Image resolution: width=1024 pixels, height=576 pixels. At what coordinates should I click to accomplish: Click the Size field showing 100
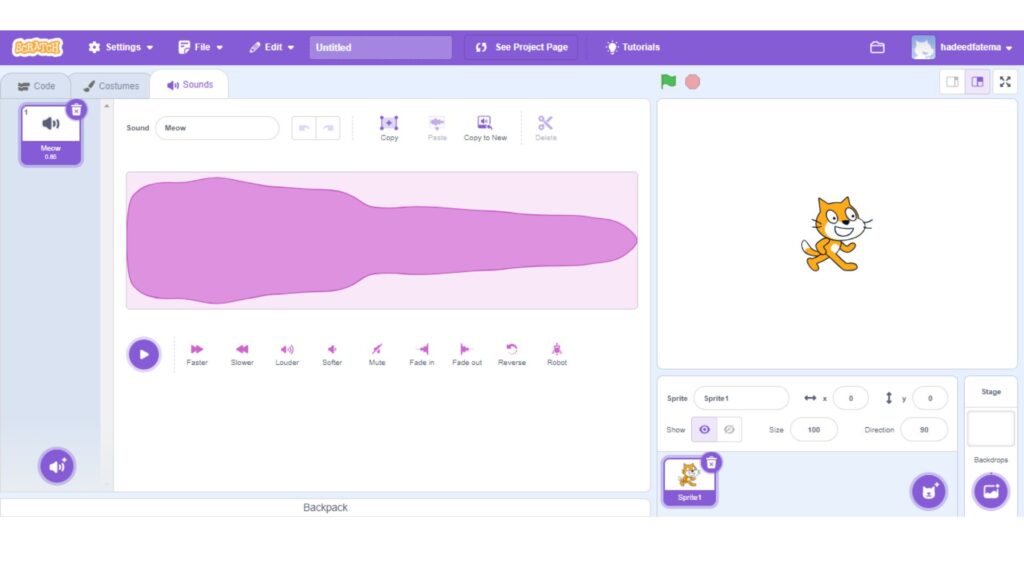pyautogui.click(x=814, y=430)
